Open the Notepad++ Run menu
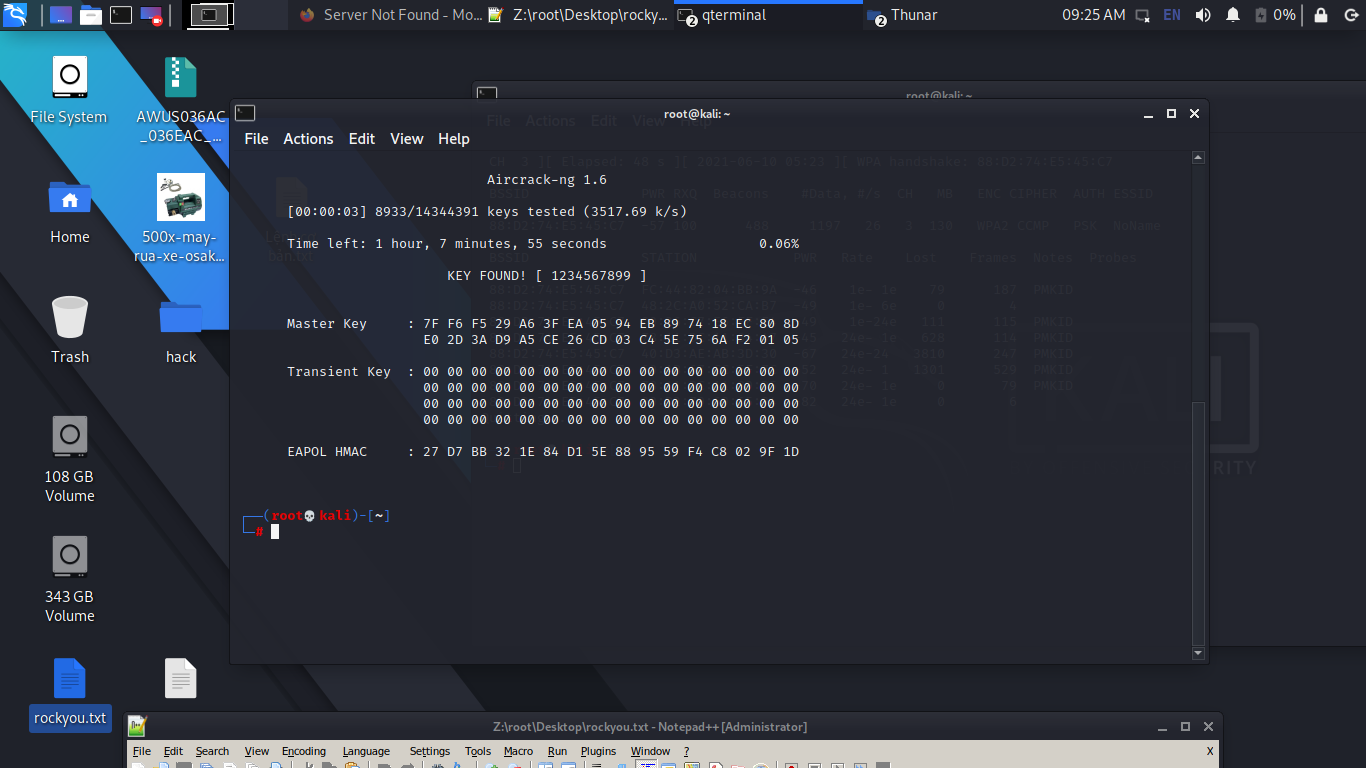The image size is (1366, 768). (x=557, y=751)
